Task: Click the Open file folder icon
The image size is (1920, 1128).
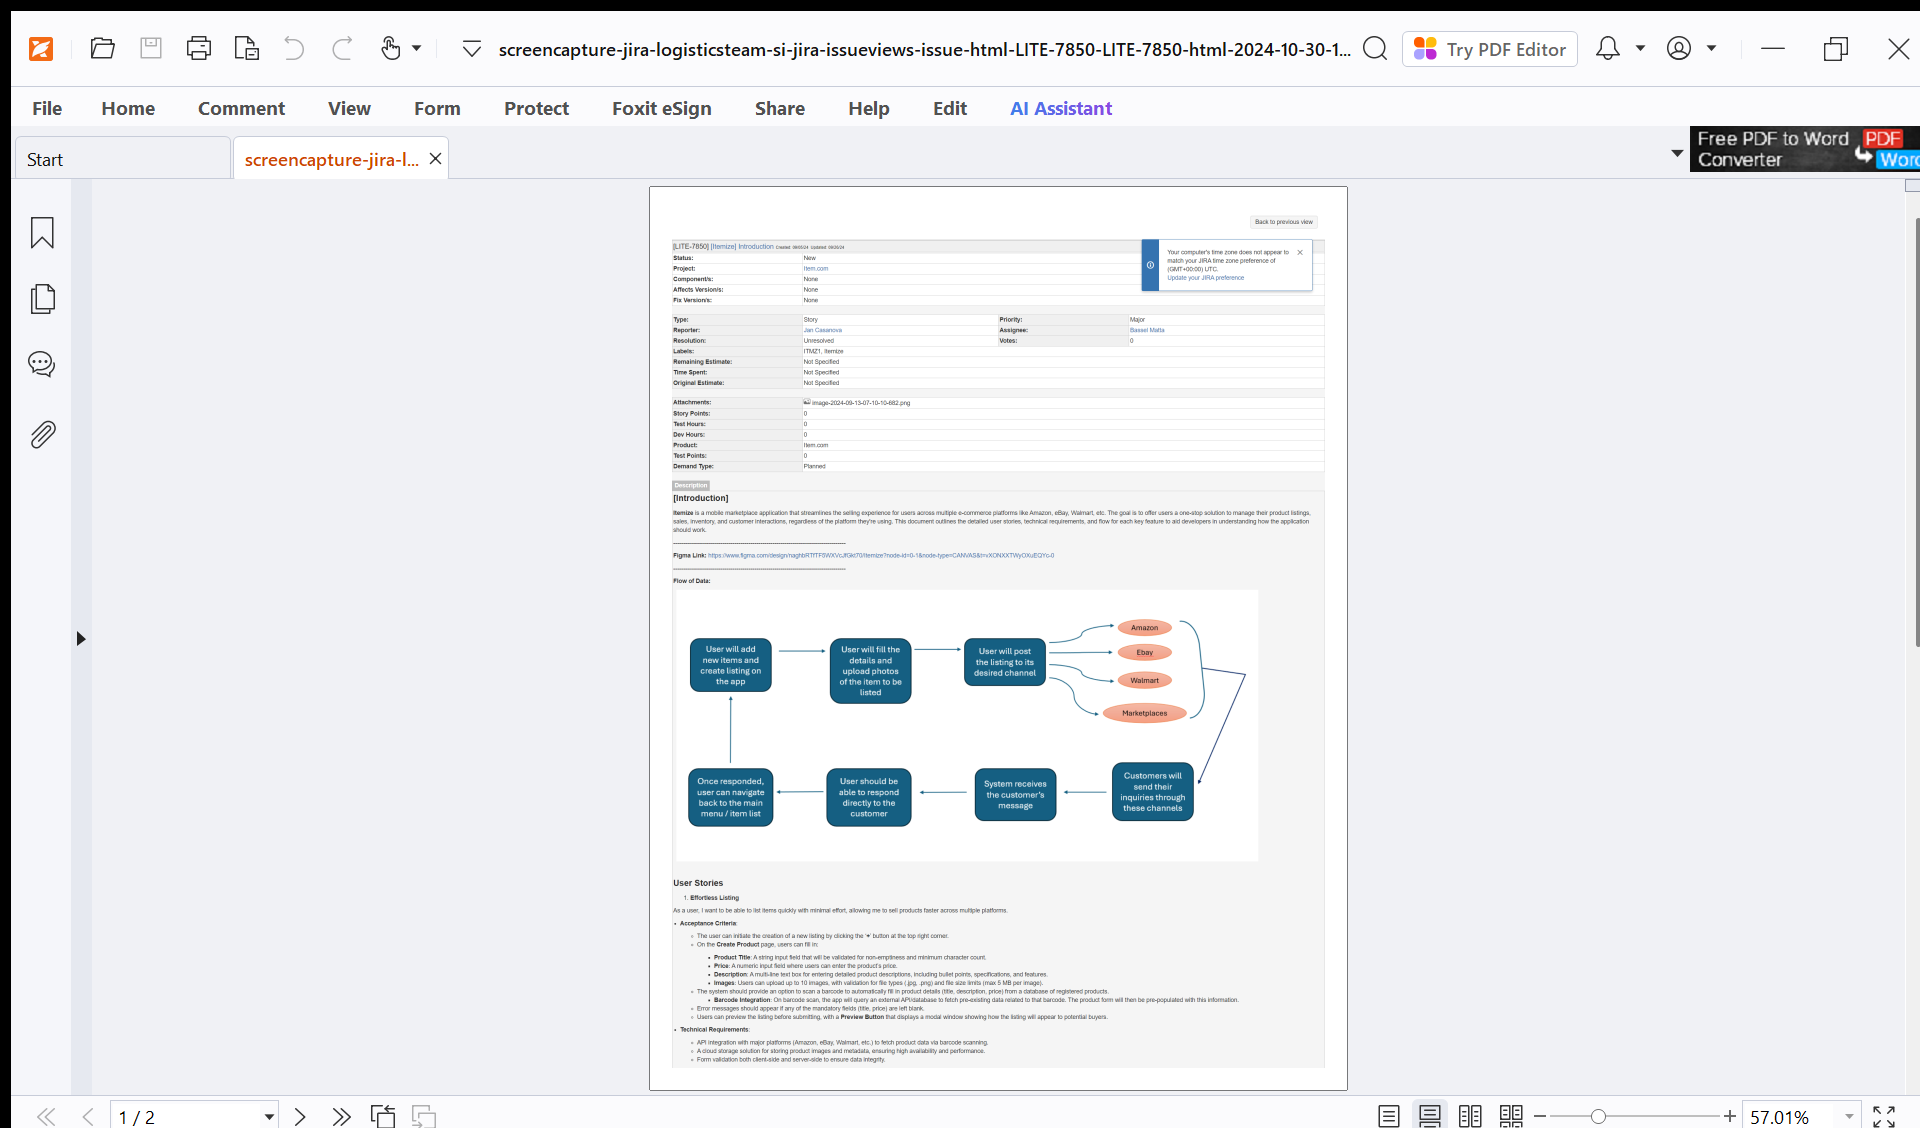Action: click(102, 48)
